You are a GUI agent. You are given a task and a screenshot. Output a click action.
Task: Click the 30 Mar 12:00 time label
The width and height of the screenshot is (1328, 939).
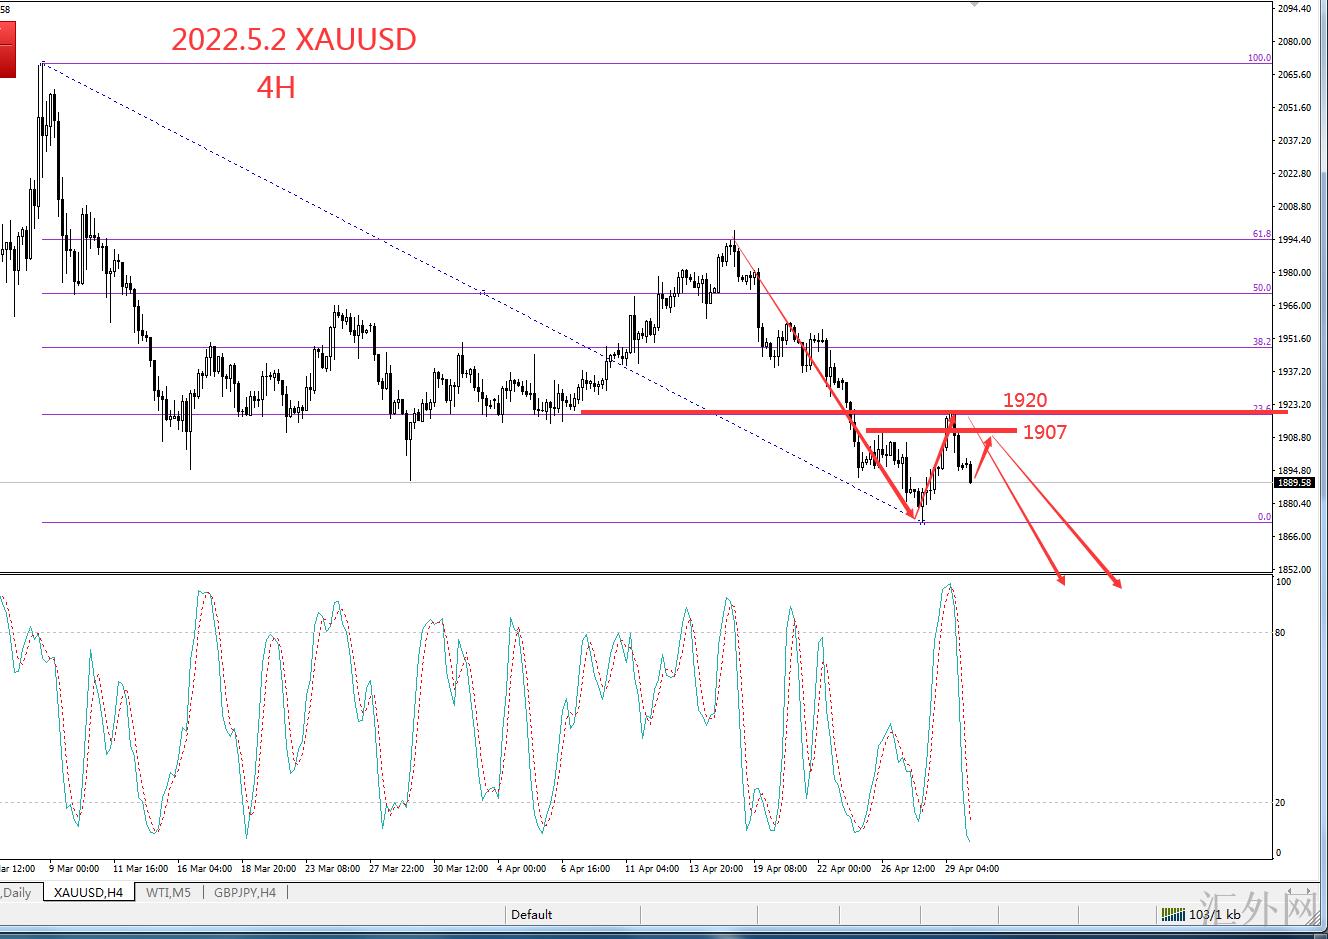[x=461, y=869]
